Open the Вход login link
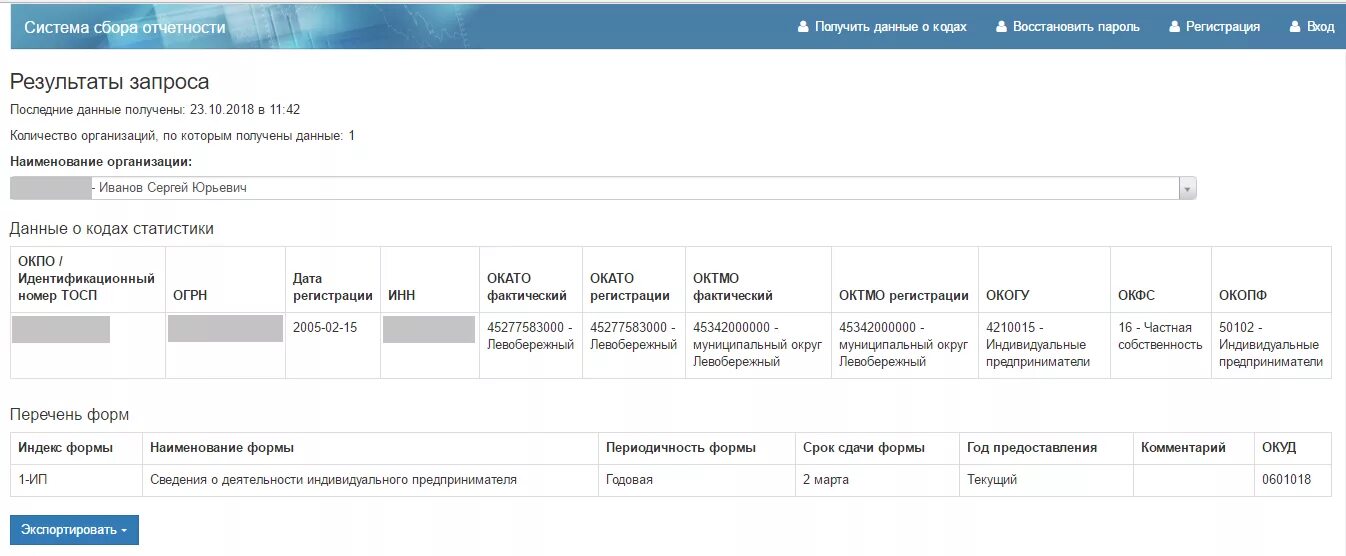Screen dimensions: 1346x556 [1321, 27]
